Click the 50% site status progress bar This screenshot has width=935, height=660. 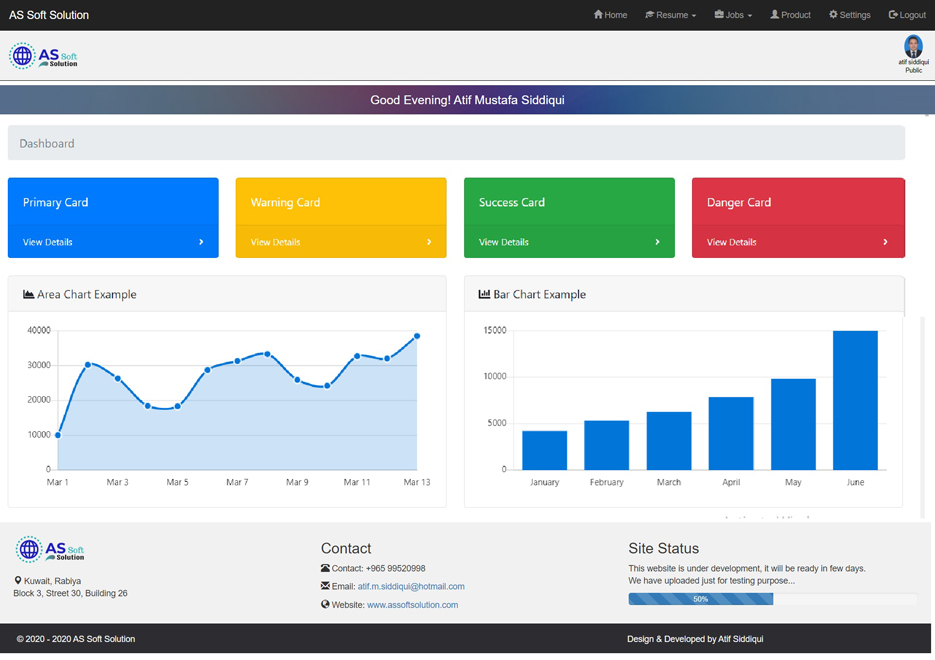tap(701, 599)
